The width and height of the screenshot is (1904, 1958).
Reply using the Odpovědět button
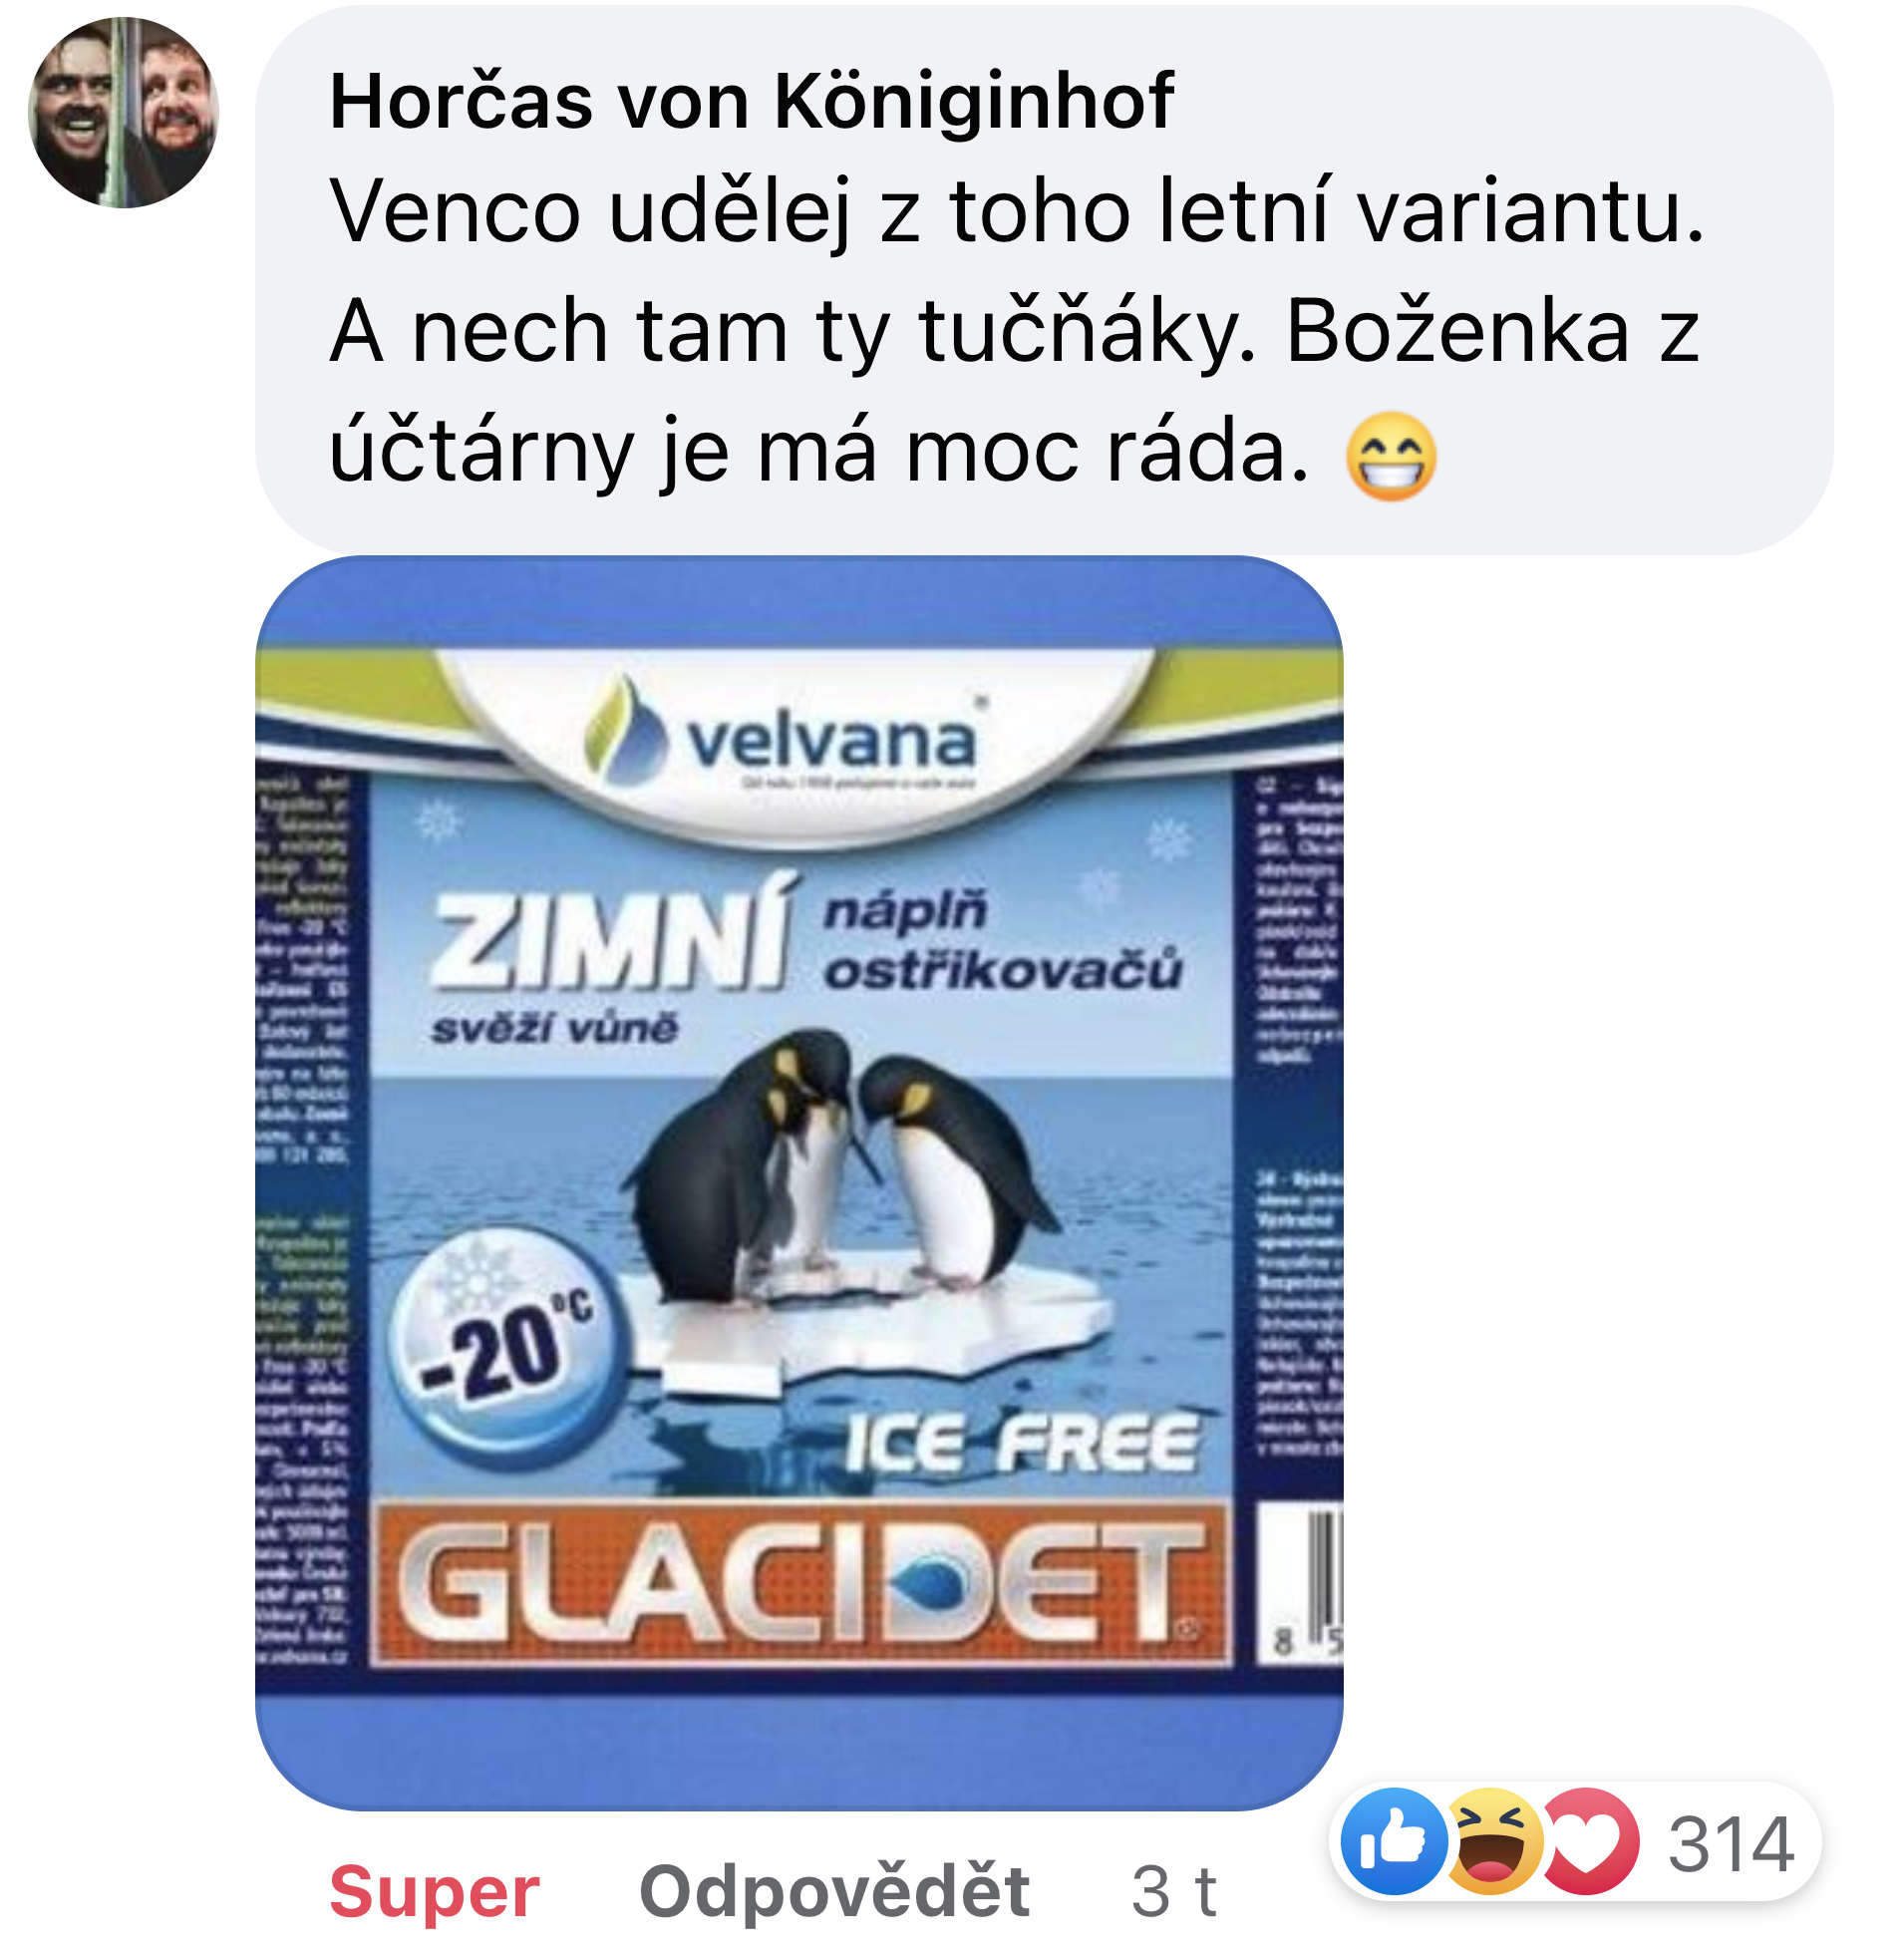pyautogui.click(x=835, y=1892)
